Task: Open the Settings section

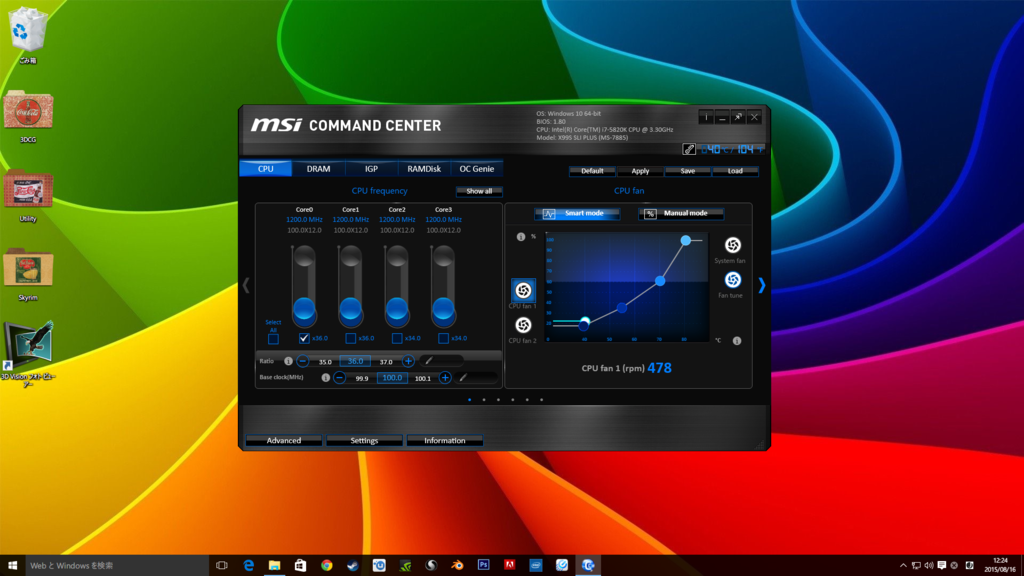Action: coord(364,441)
